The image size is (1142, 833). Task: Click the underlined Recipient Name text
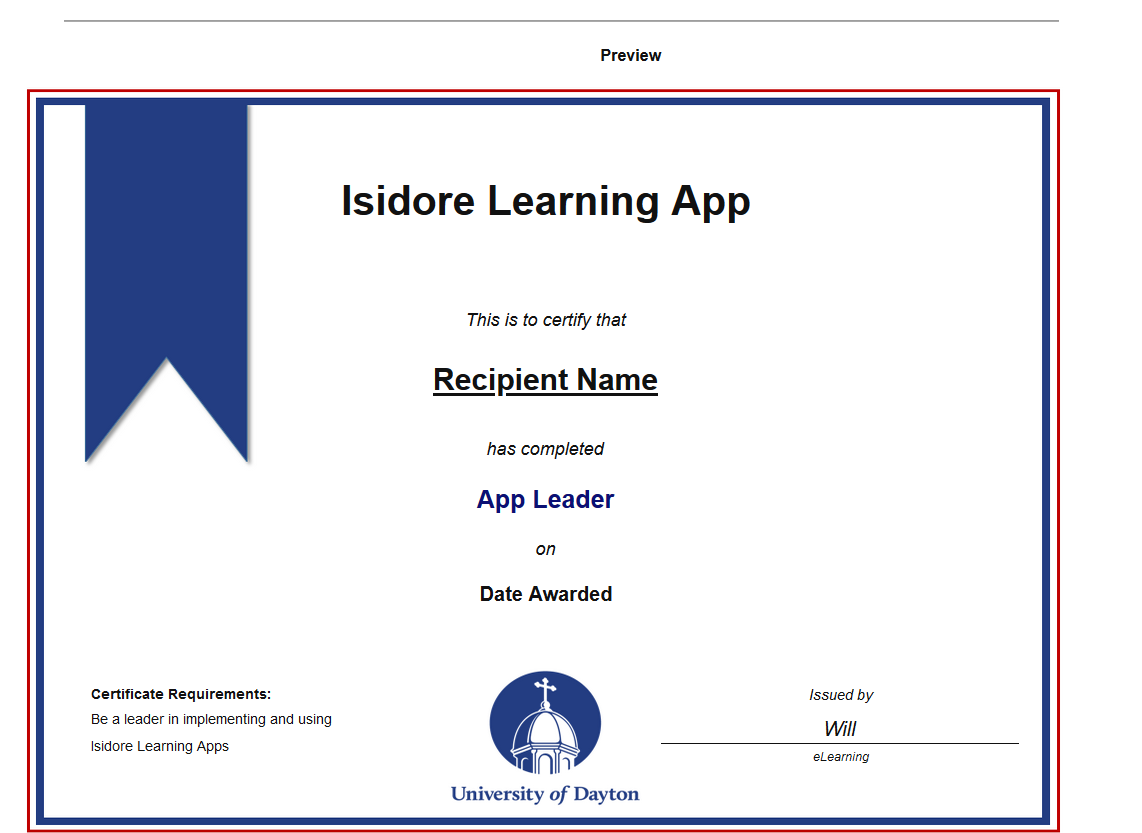pos(545,380)
